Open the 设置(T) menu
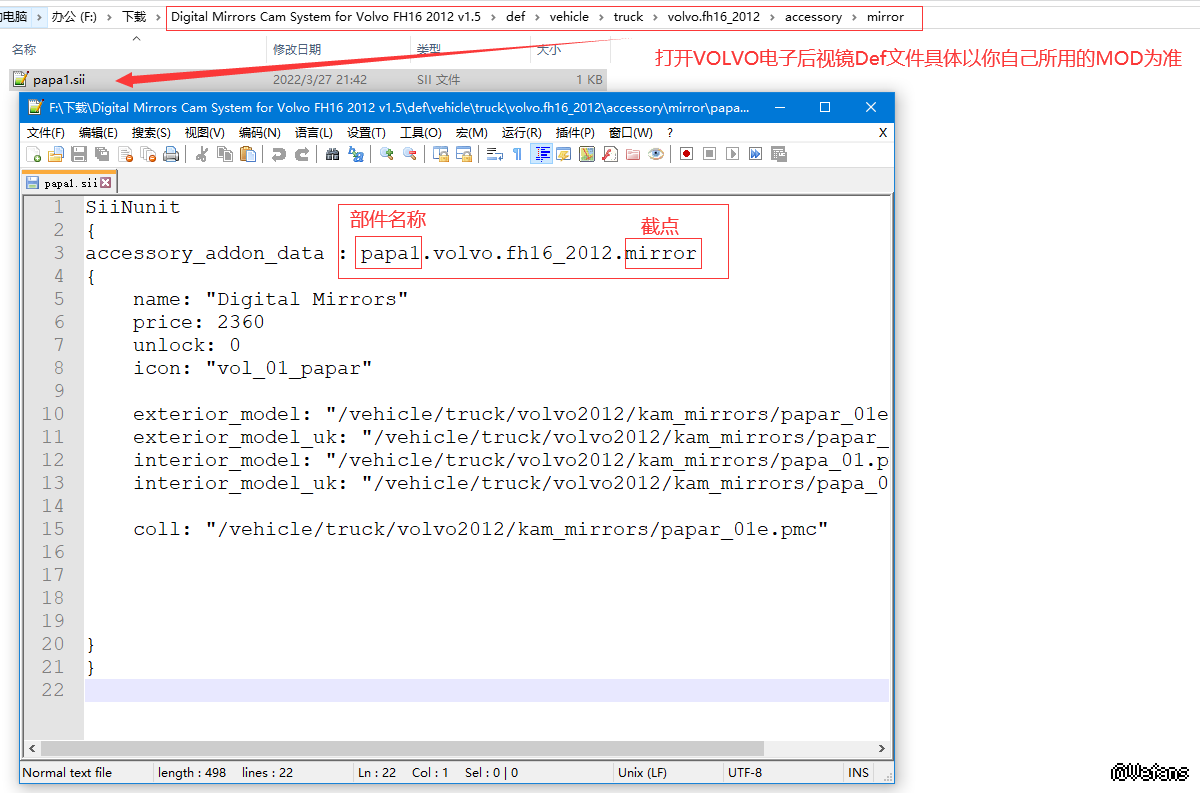This screenshot has width=1200, height=793. coord(366,133)
